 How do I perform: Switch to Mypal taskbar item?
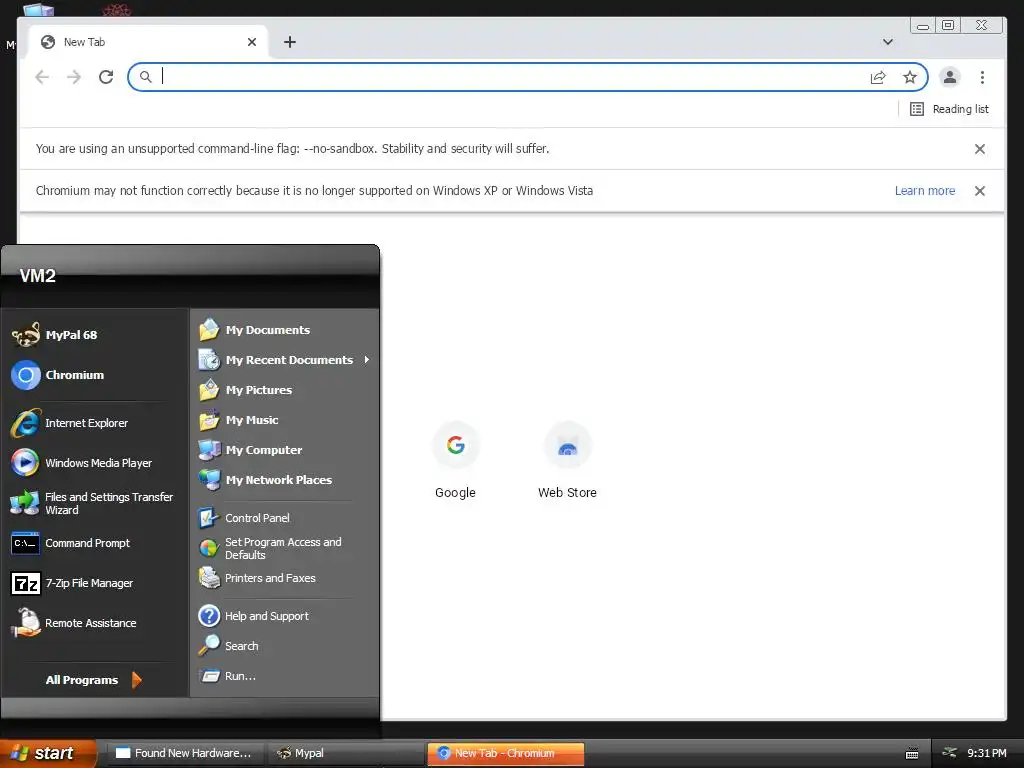(x=344, y=754)
